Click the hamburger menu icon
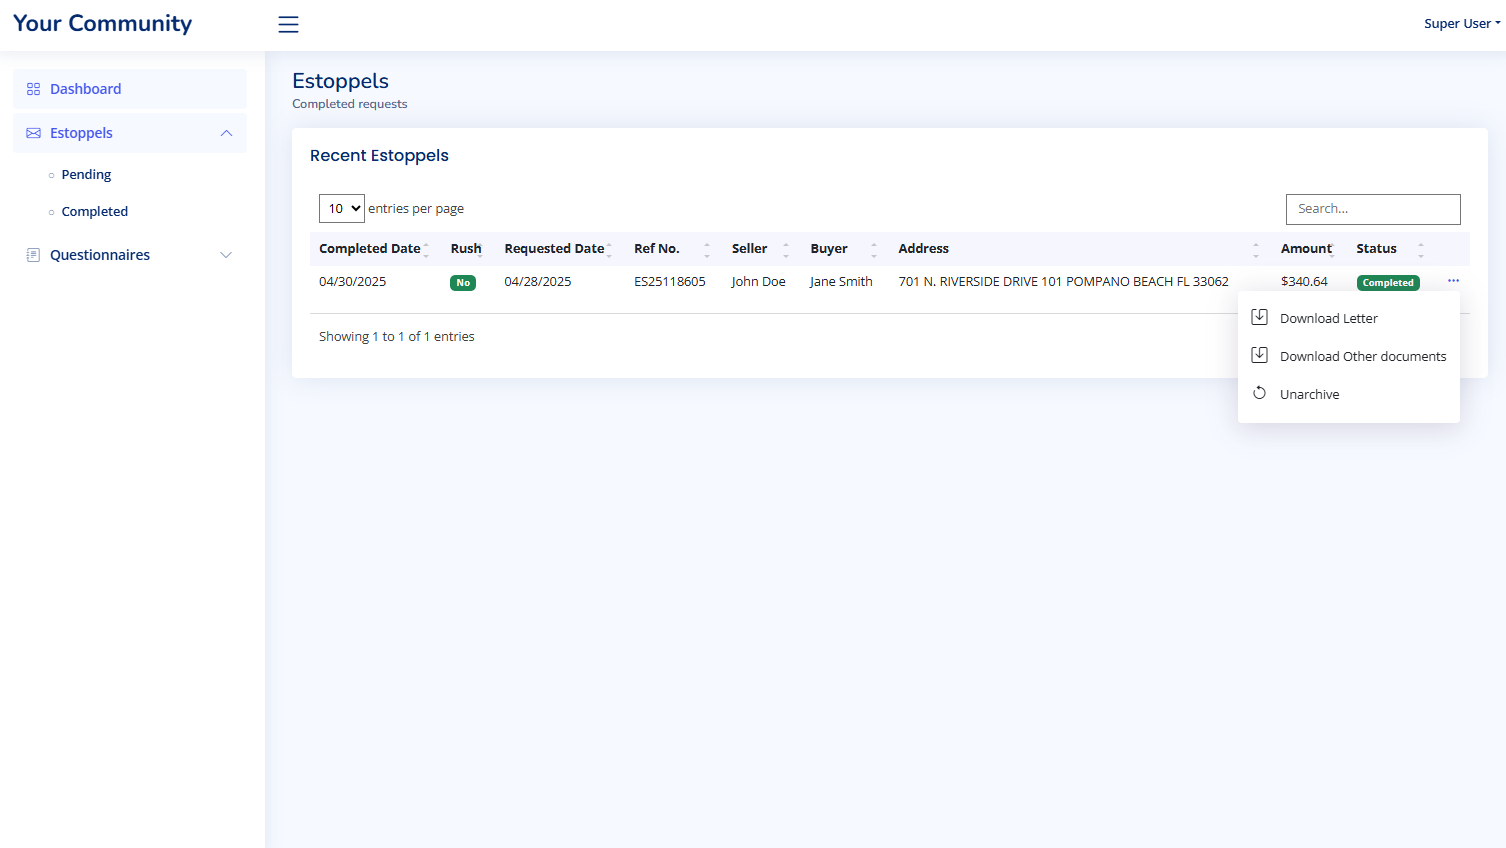 coord(288,25)
